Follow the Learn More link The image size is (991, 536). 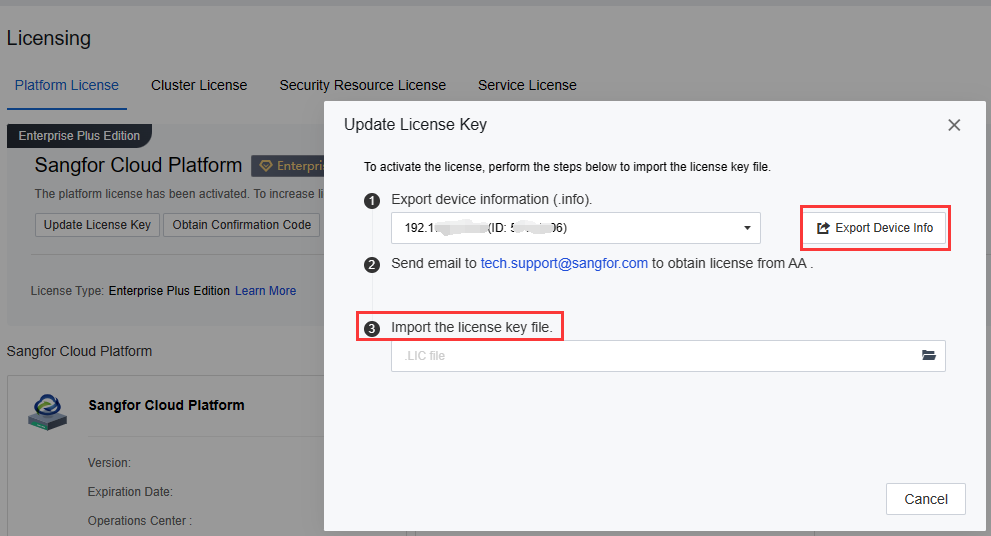(x=265, y=291)
